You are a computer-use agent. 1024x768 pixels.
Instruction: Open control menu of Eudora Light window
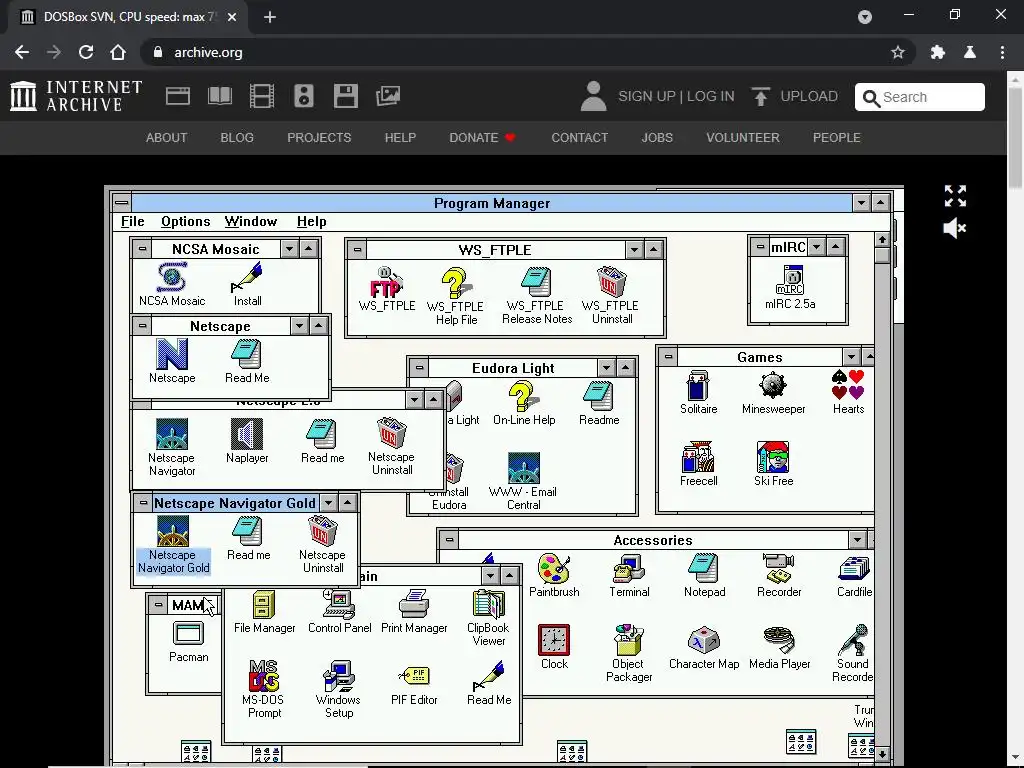419,368
